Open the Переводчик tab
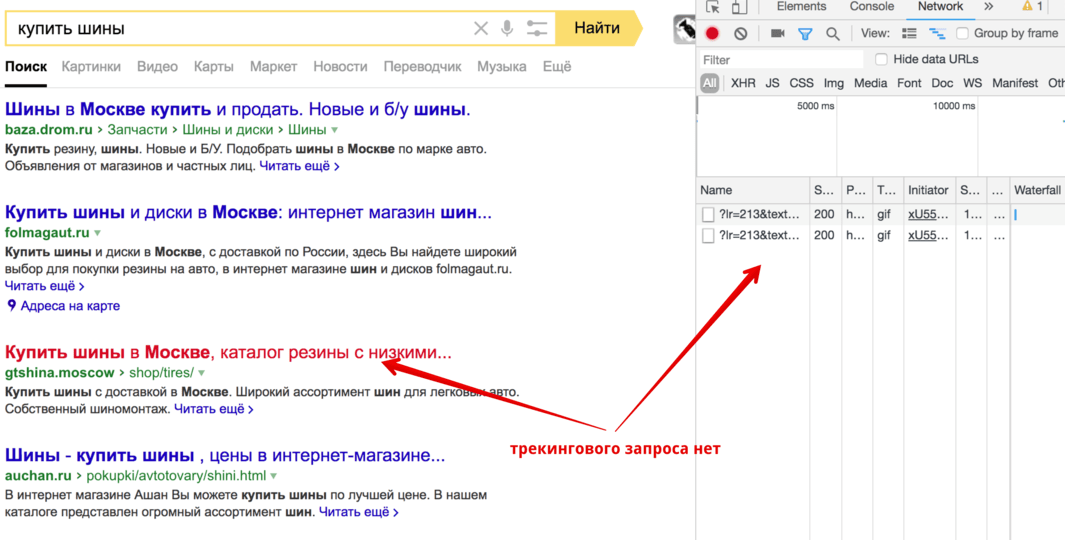Image resolution: width=1065 pixels, height=540 pixels. tap(422, 67)
